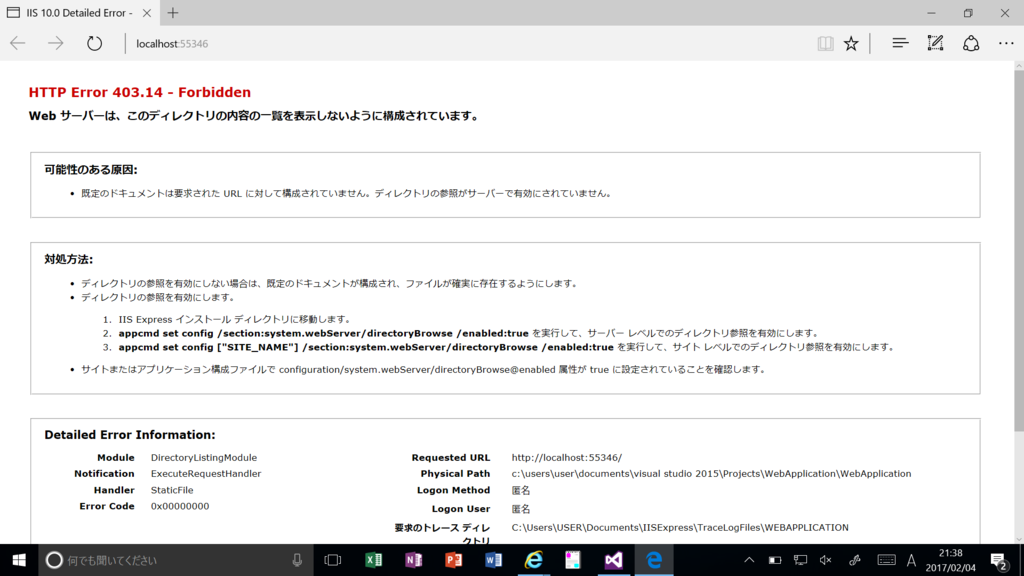The height and width of the screenshot is (576, 1024).
Task: Go back to the previous page
Action: (18, 44)
